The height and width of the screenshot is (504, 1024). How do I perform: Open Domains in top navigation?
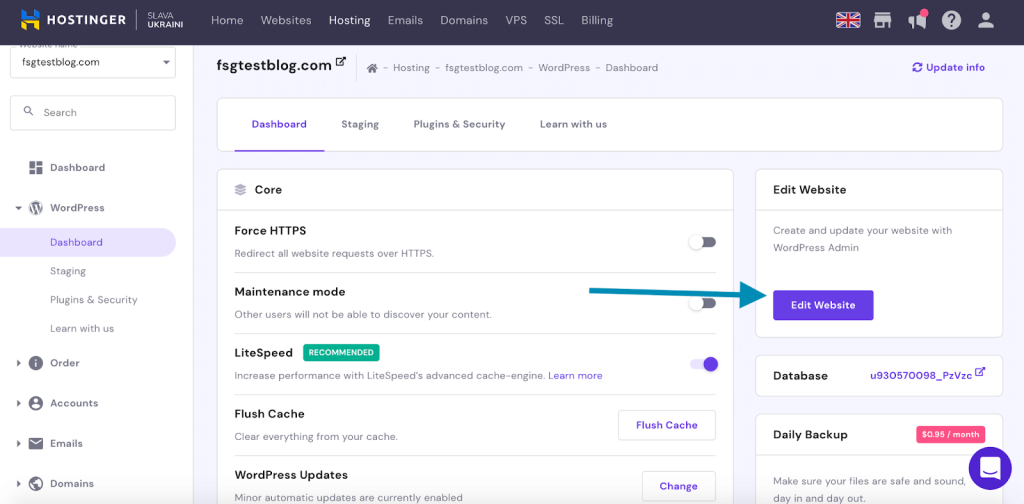point(464,20)
